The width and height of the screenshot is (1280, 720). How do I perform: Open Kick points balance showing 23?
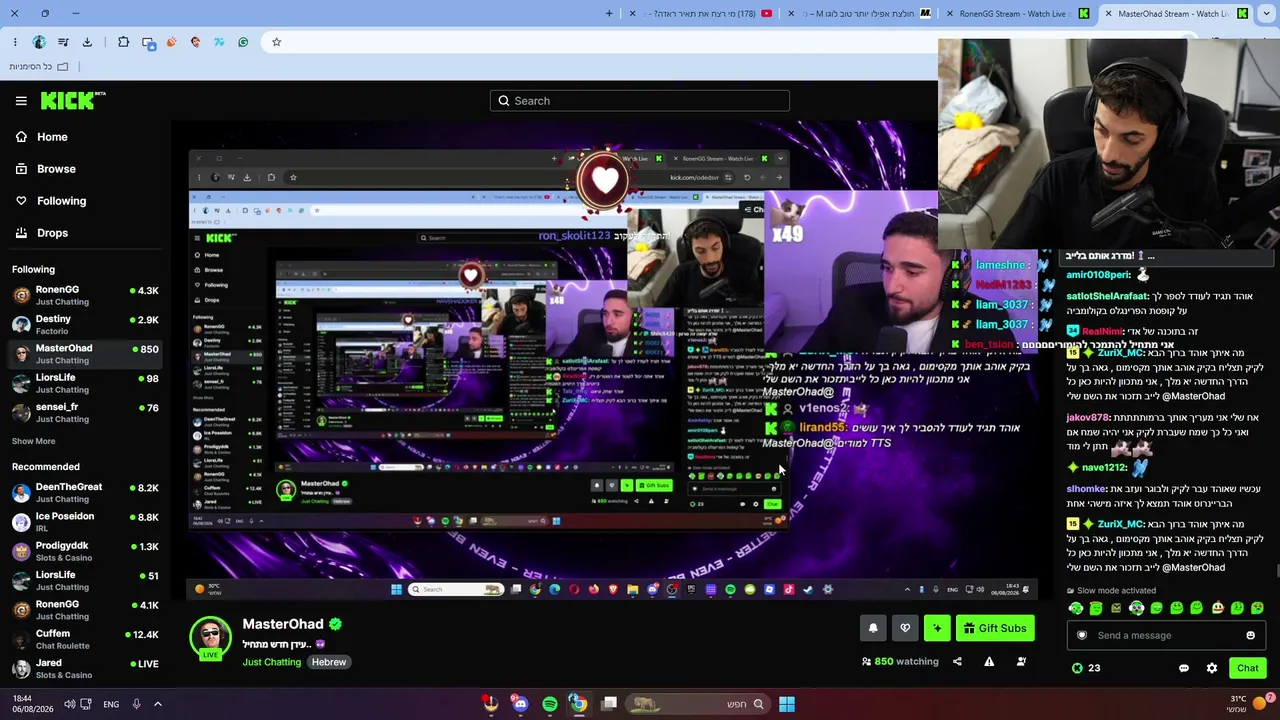pyautogui.click(x=1086, y=668)
